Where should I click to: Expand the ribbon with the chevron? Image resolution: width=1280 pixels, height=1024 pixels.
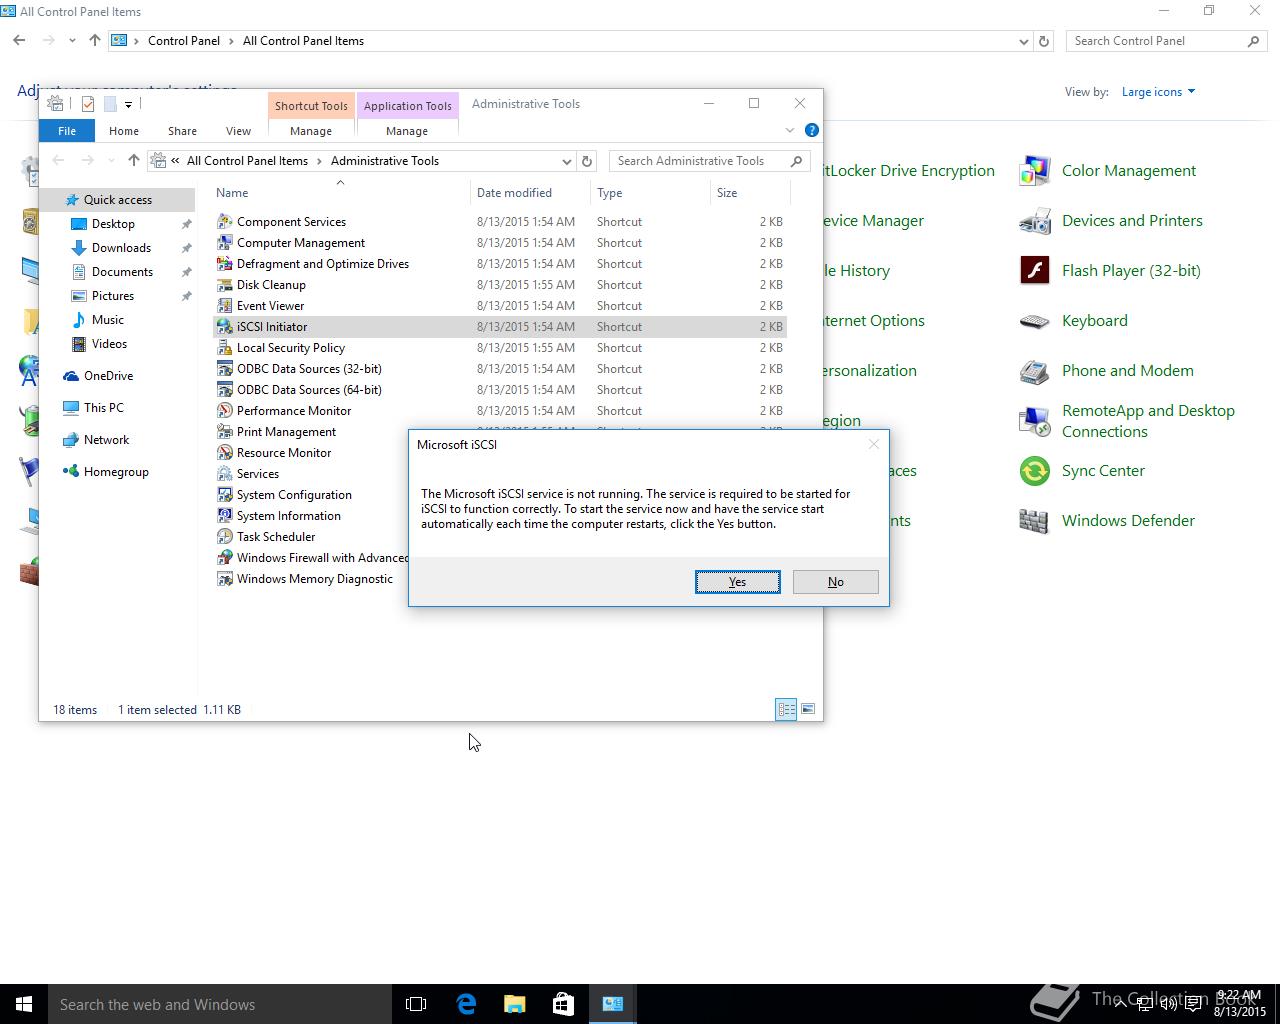click(x=790, y=130)
